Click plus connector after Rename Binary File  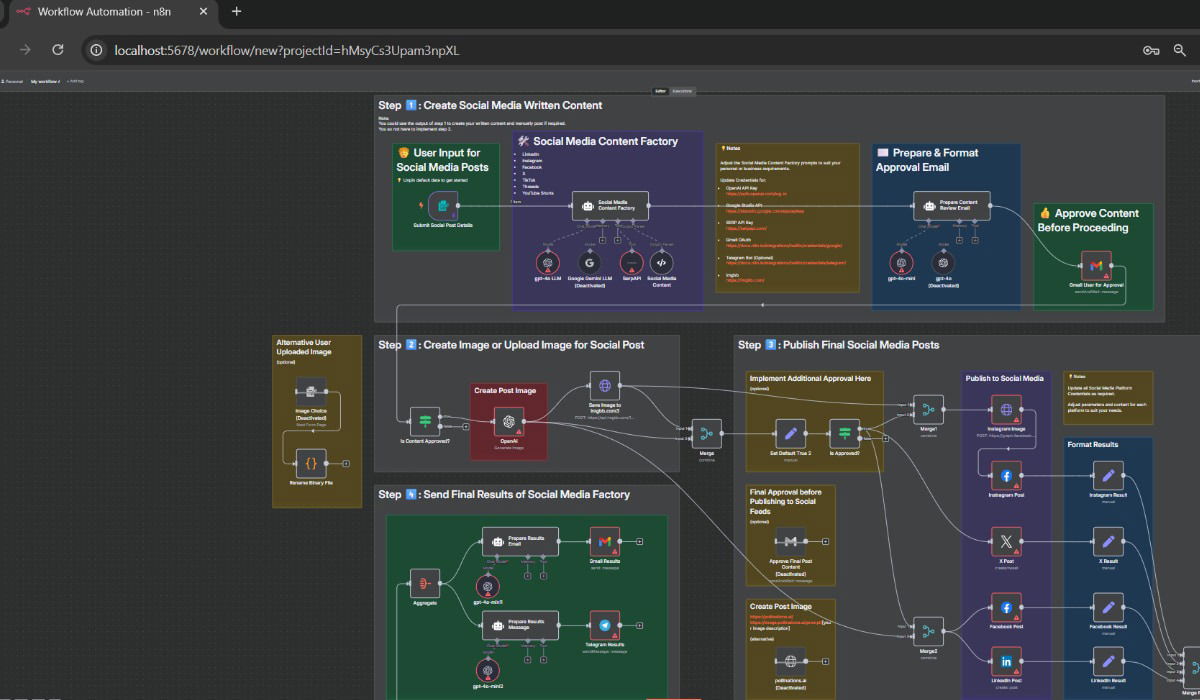346,463
